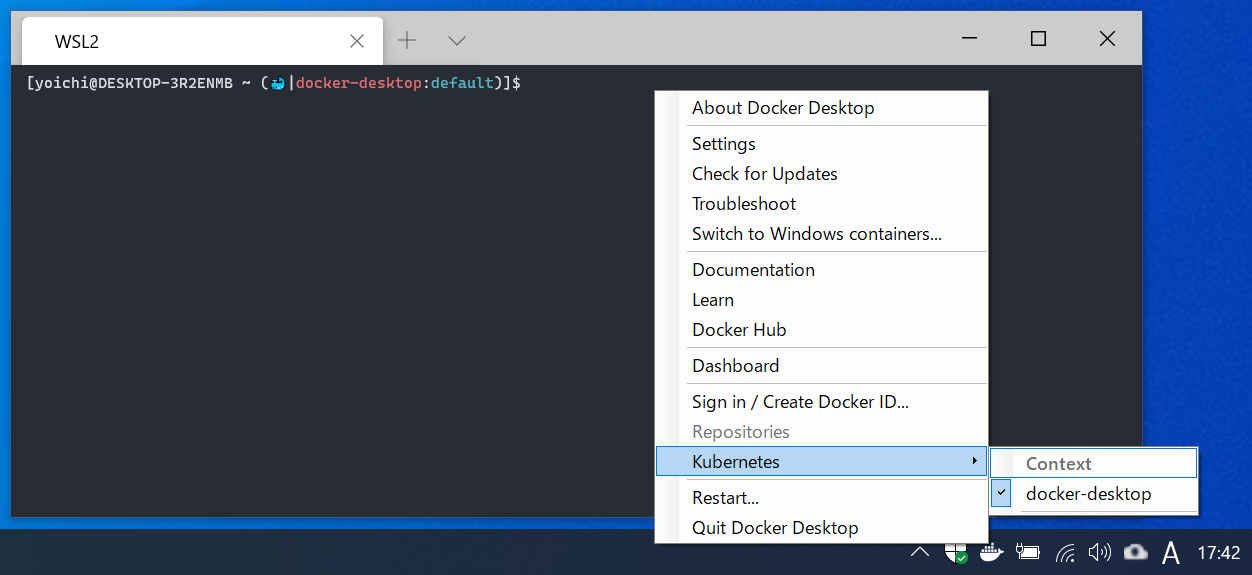The width and height of the screenshot is (1252, 575).
Task: Close the WSL2 tab
Action: (x=357, y=41)
